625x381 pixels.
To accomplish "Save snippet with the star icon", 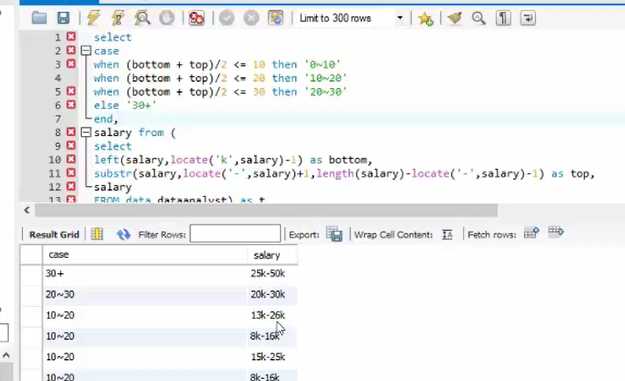I will [425, 18].
